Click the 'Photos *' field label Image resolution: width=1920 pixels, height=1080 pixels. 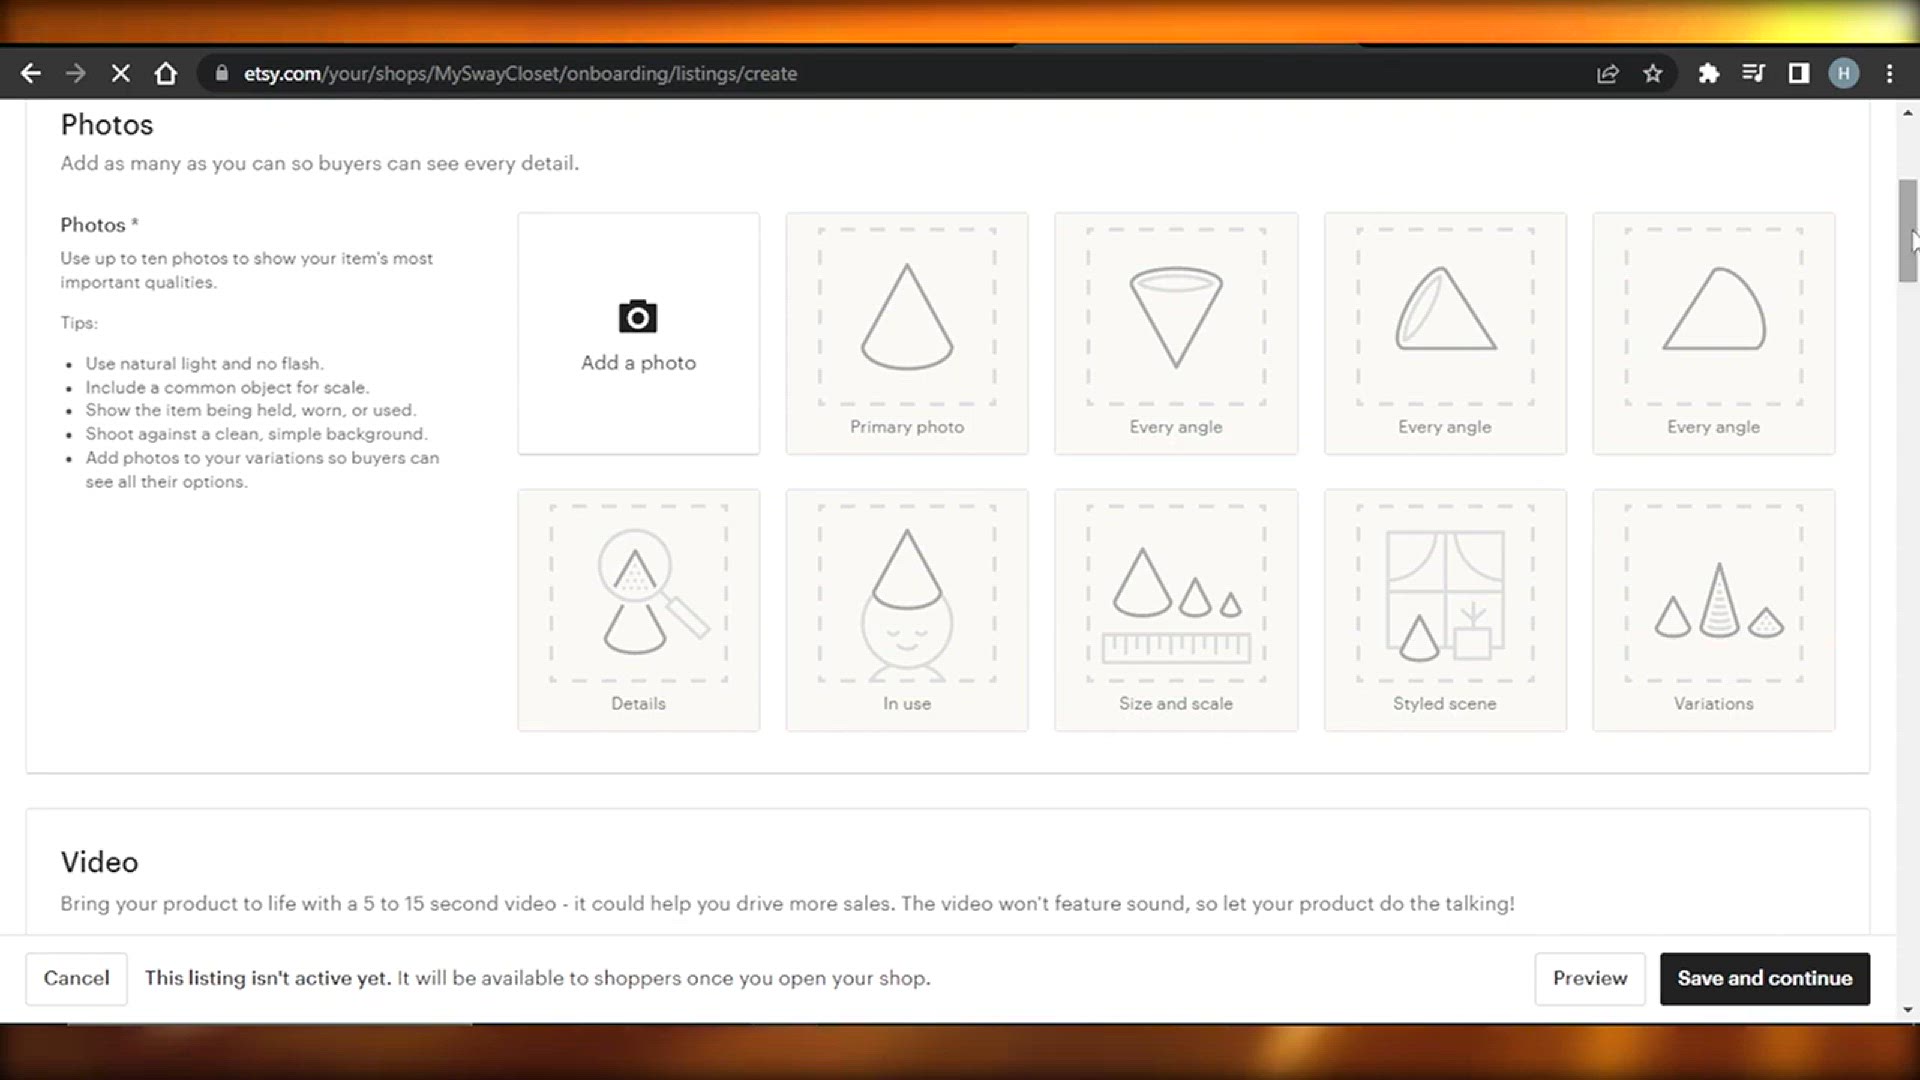coord(99,225)
